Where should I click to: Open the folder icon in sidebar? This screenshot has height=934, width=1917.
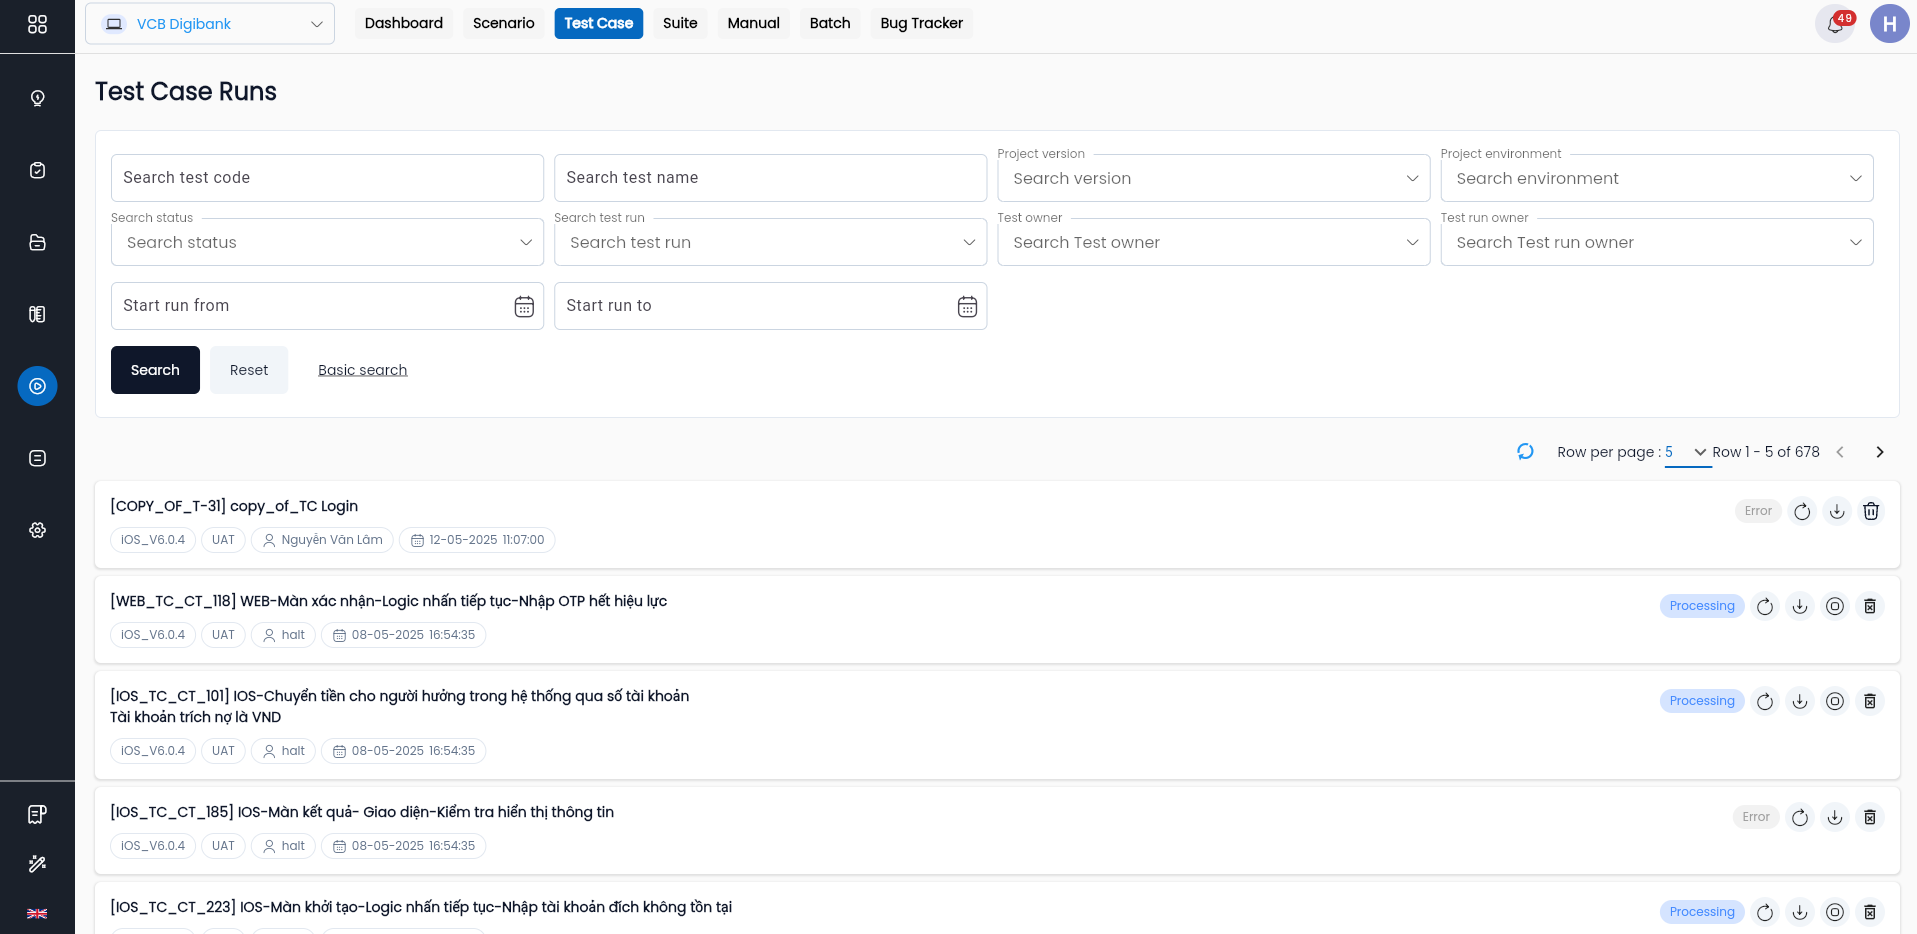click(37, 242)
